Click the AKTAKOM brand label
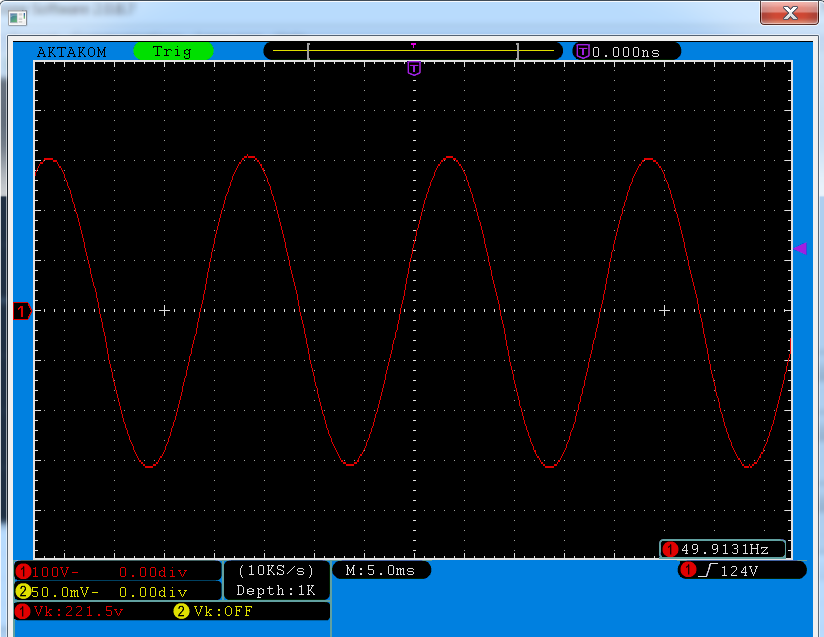The width and height of the screenshot is (824, 637). pyautogui.click(x=71, y=52)
